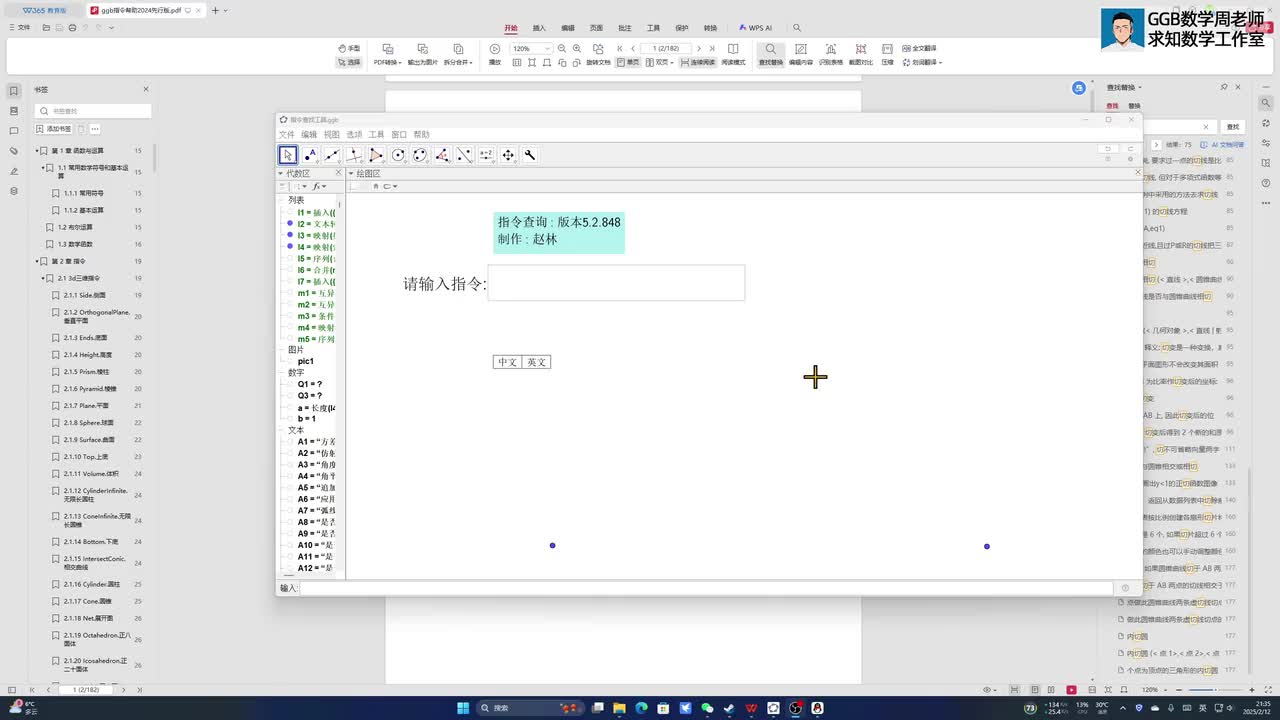The height and width of the screenshot is (720, 1280).
Task: Select the Reflect about Line tool
Action: point(464,155)
